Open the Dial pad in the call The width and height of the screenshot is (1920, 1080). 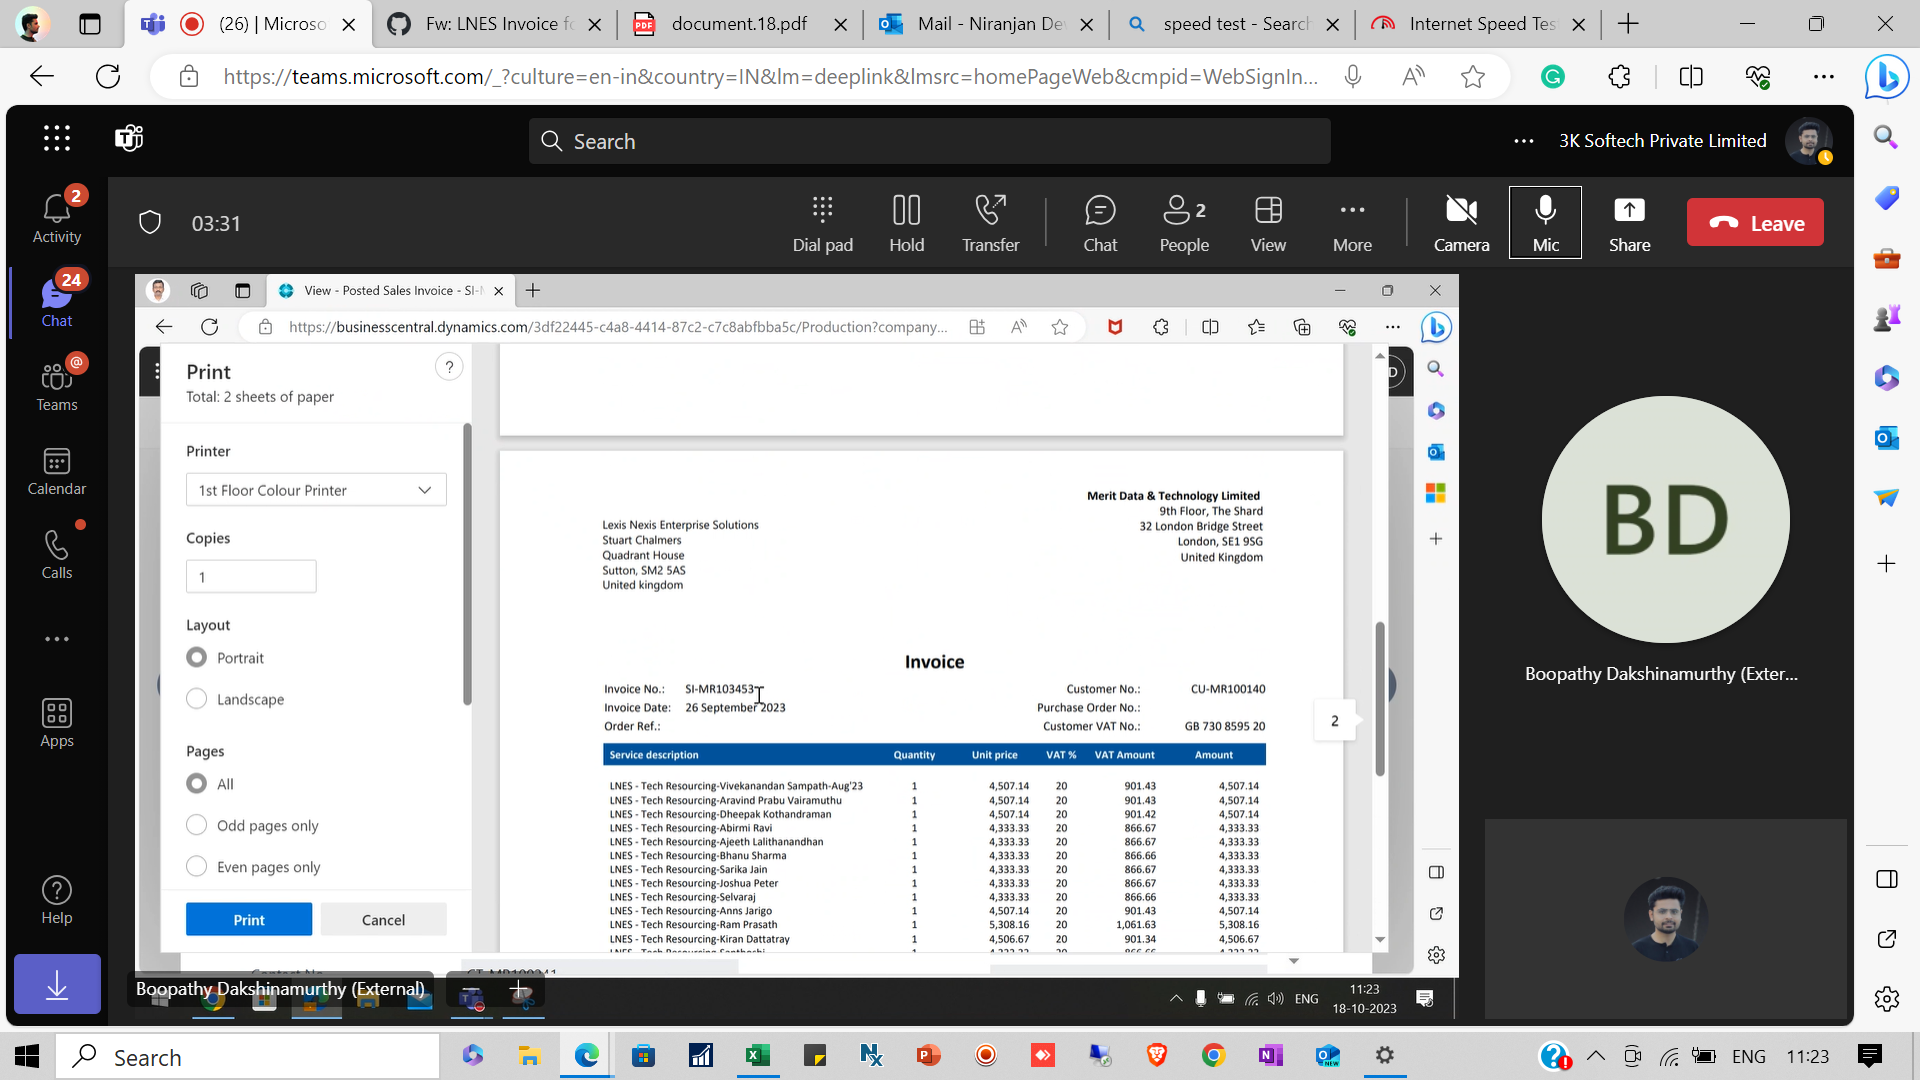(822, 221)
